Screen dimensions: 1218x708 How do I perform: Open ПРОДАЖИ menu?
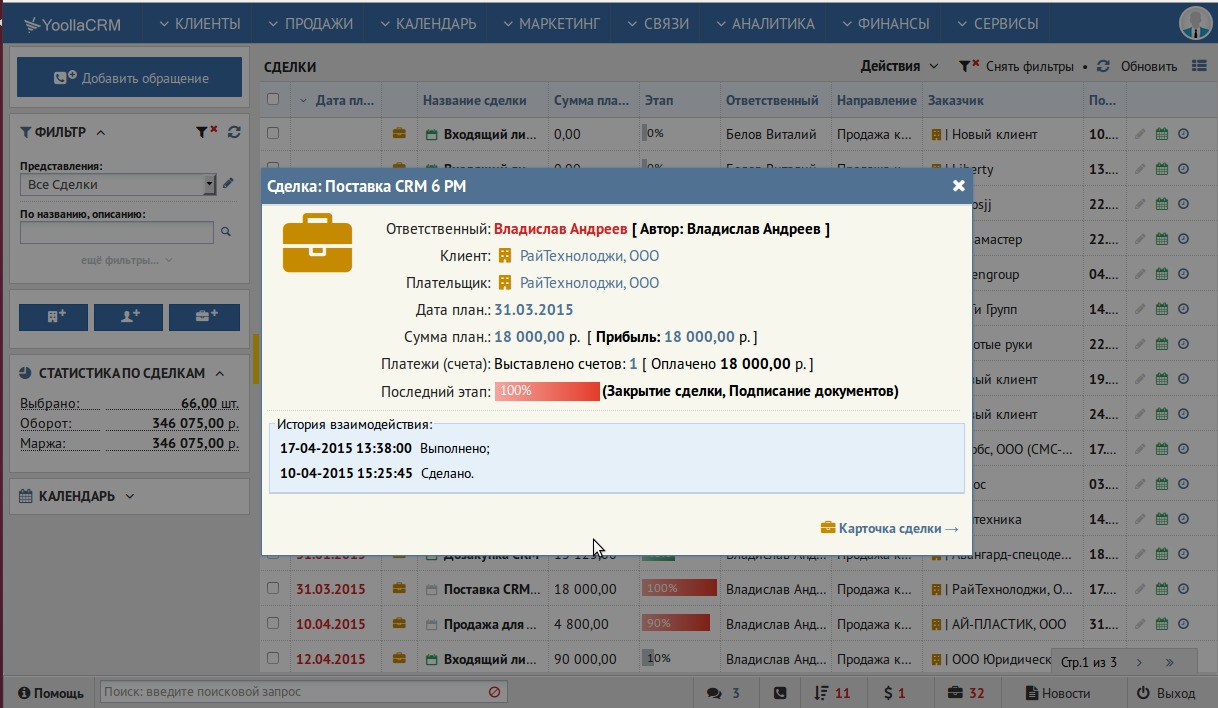[310, 23]
